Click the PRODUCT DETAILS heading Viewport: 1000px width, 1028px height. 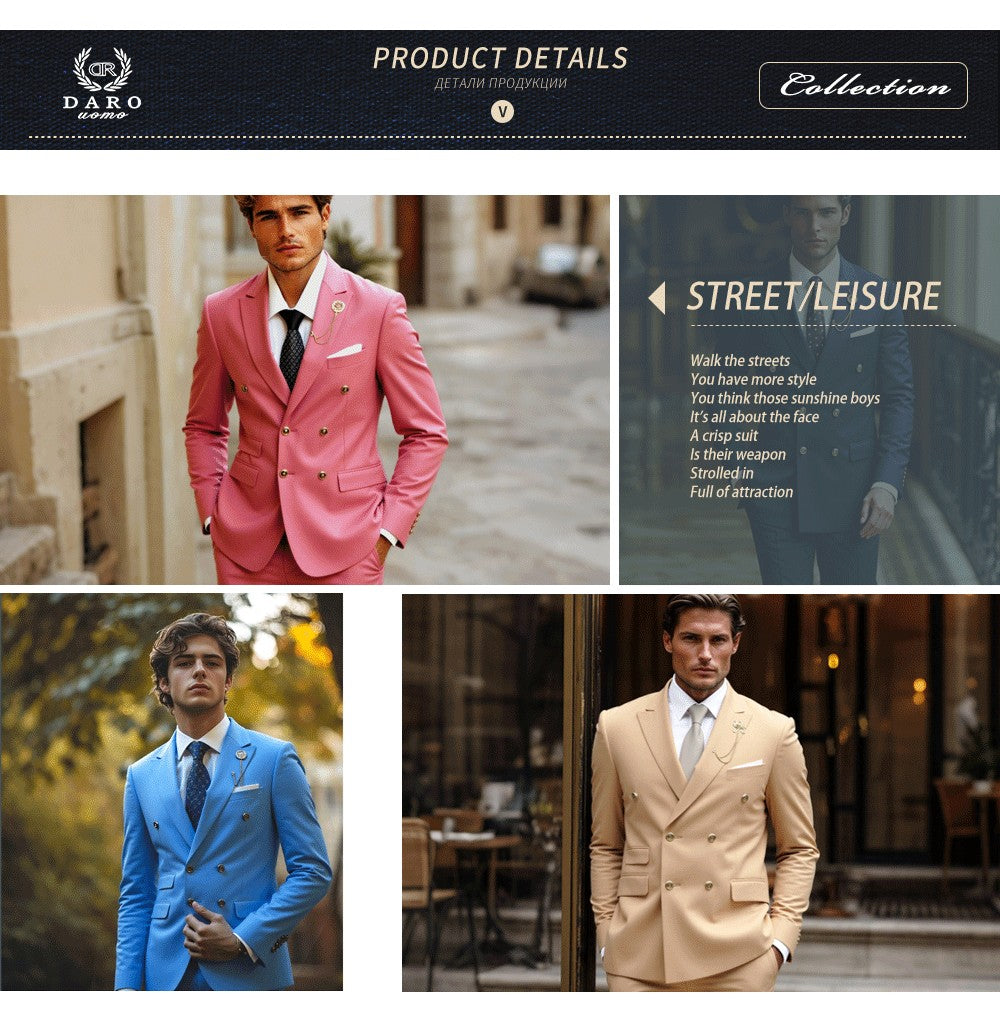point(500,58)
